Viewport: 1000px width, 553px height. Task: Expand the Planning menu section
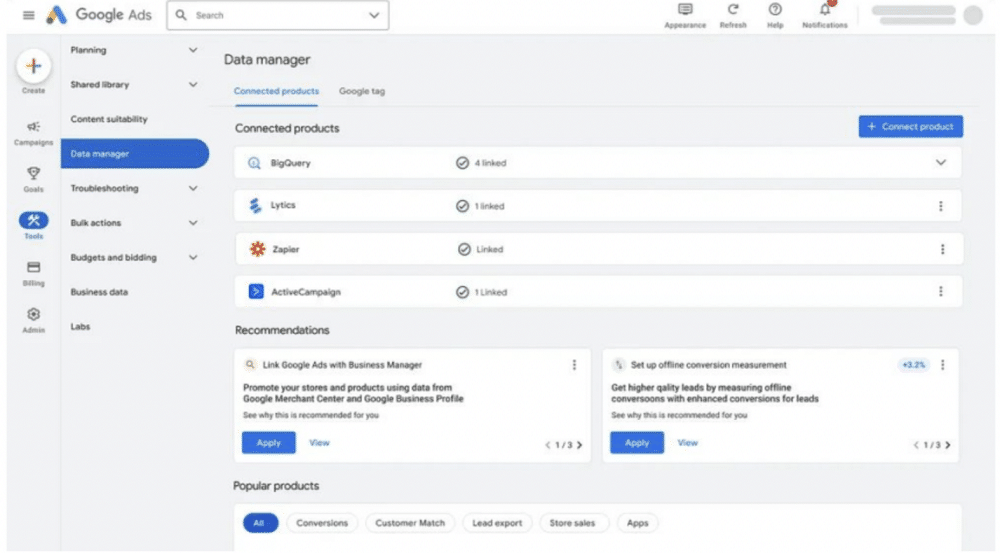click(x=193, y=50)
